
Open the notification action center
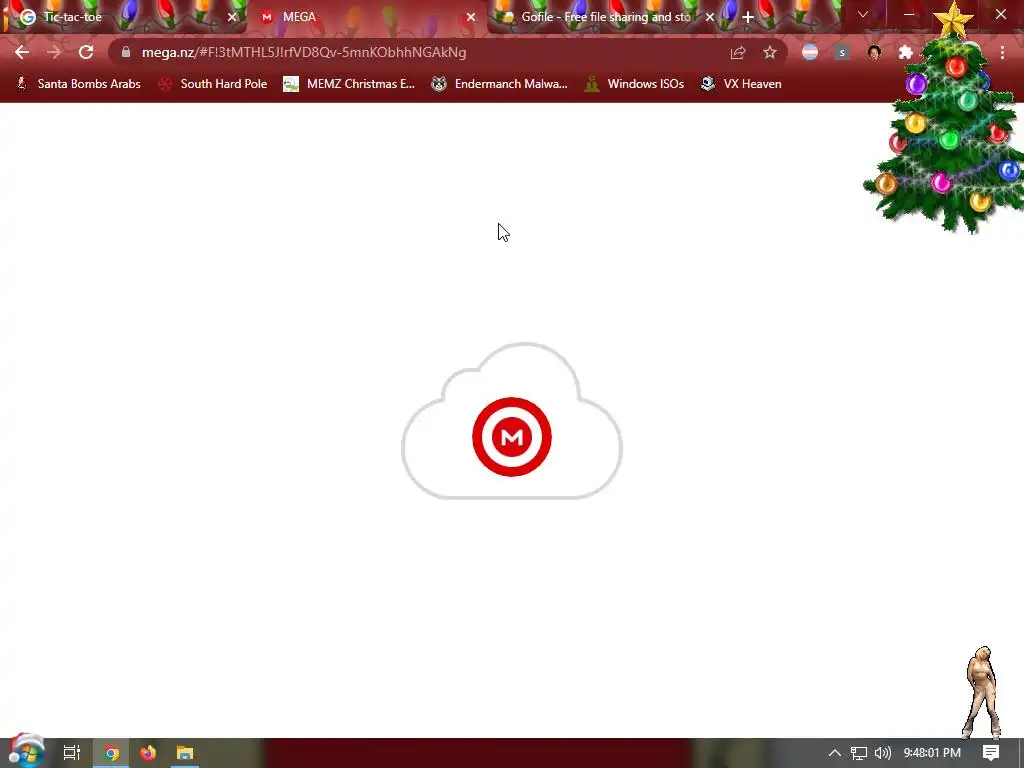tap(991, 753)
